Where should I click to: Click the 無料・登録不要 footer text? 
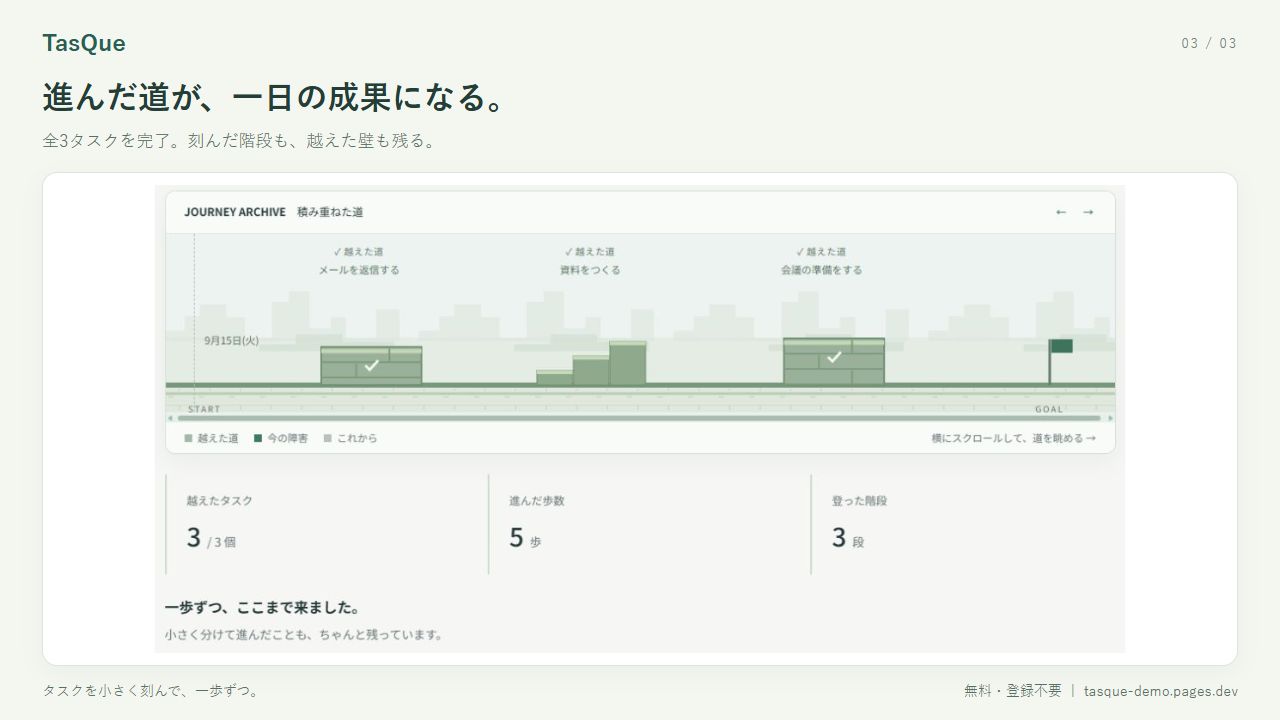pyautogui.click(x=1013, y=691)
